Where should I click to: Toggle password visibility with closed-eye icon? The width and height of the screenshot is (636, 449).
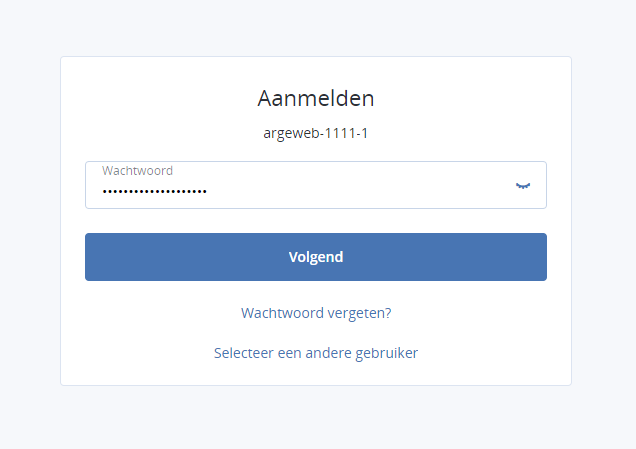coord(523,186)
